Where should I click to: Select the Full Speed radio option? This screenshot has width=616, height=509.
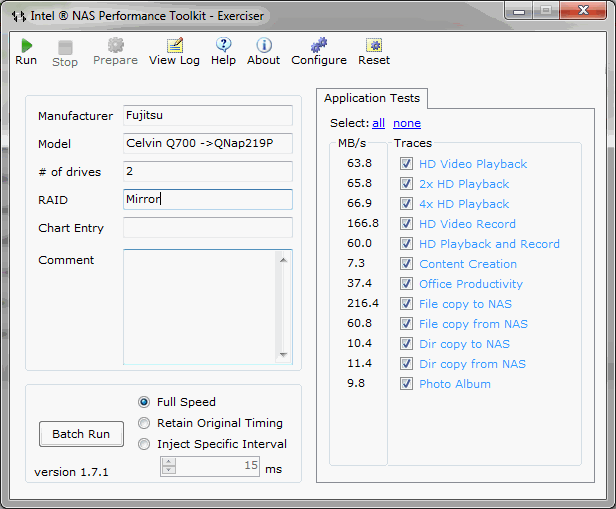(x=144, y=402)
